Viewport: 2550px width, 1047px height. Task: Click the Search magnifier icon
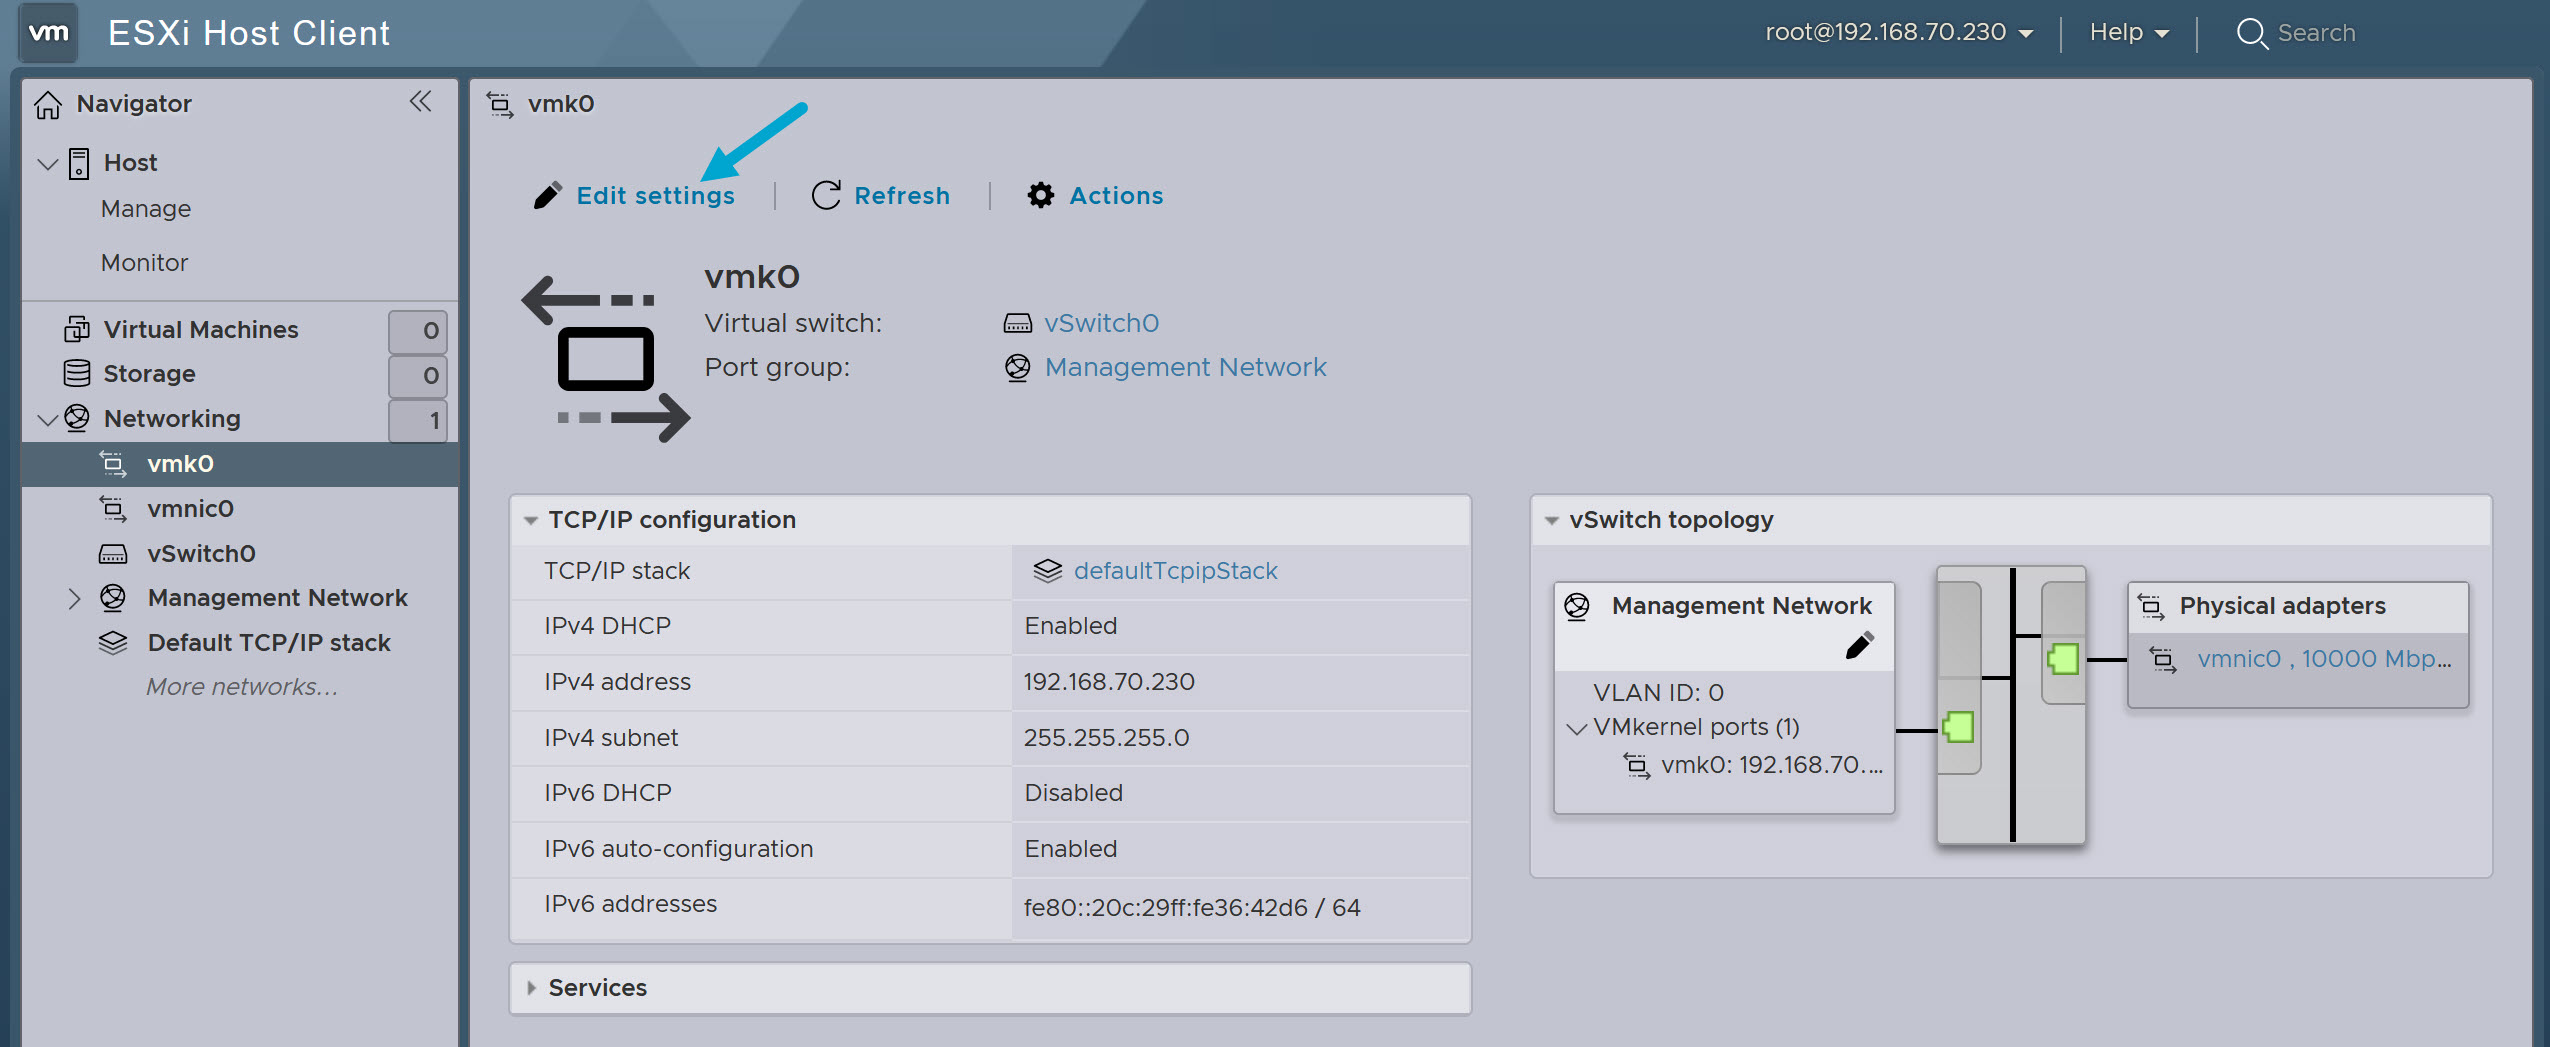pyautogui.click(x=2251, y=33)
